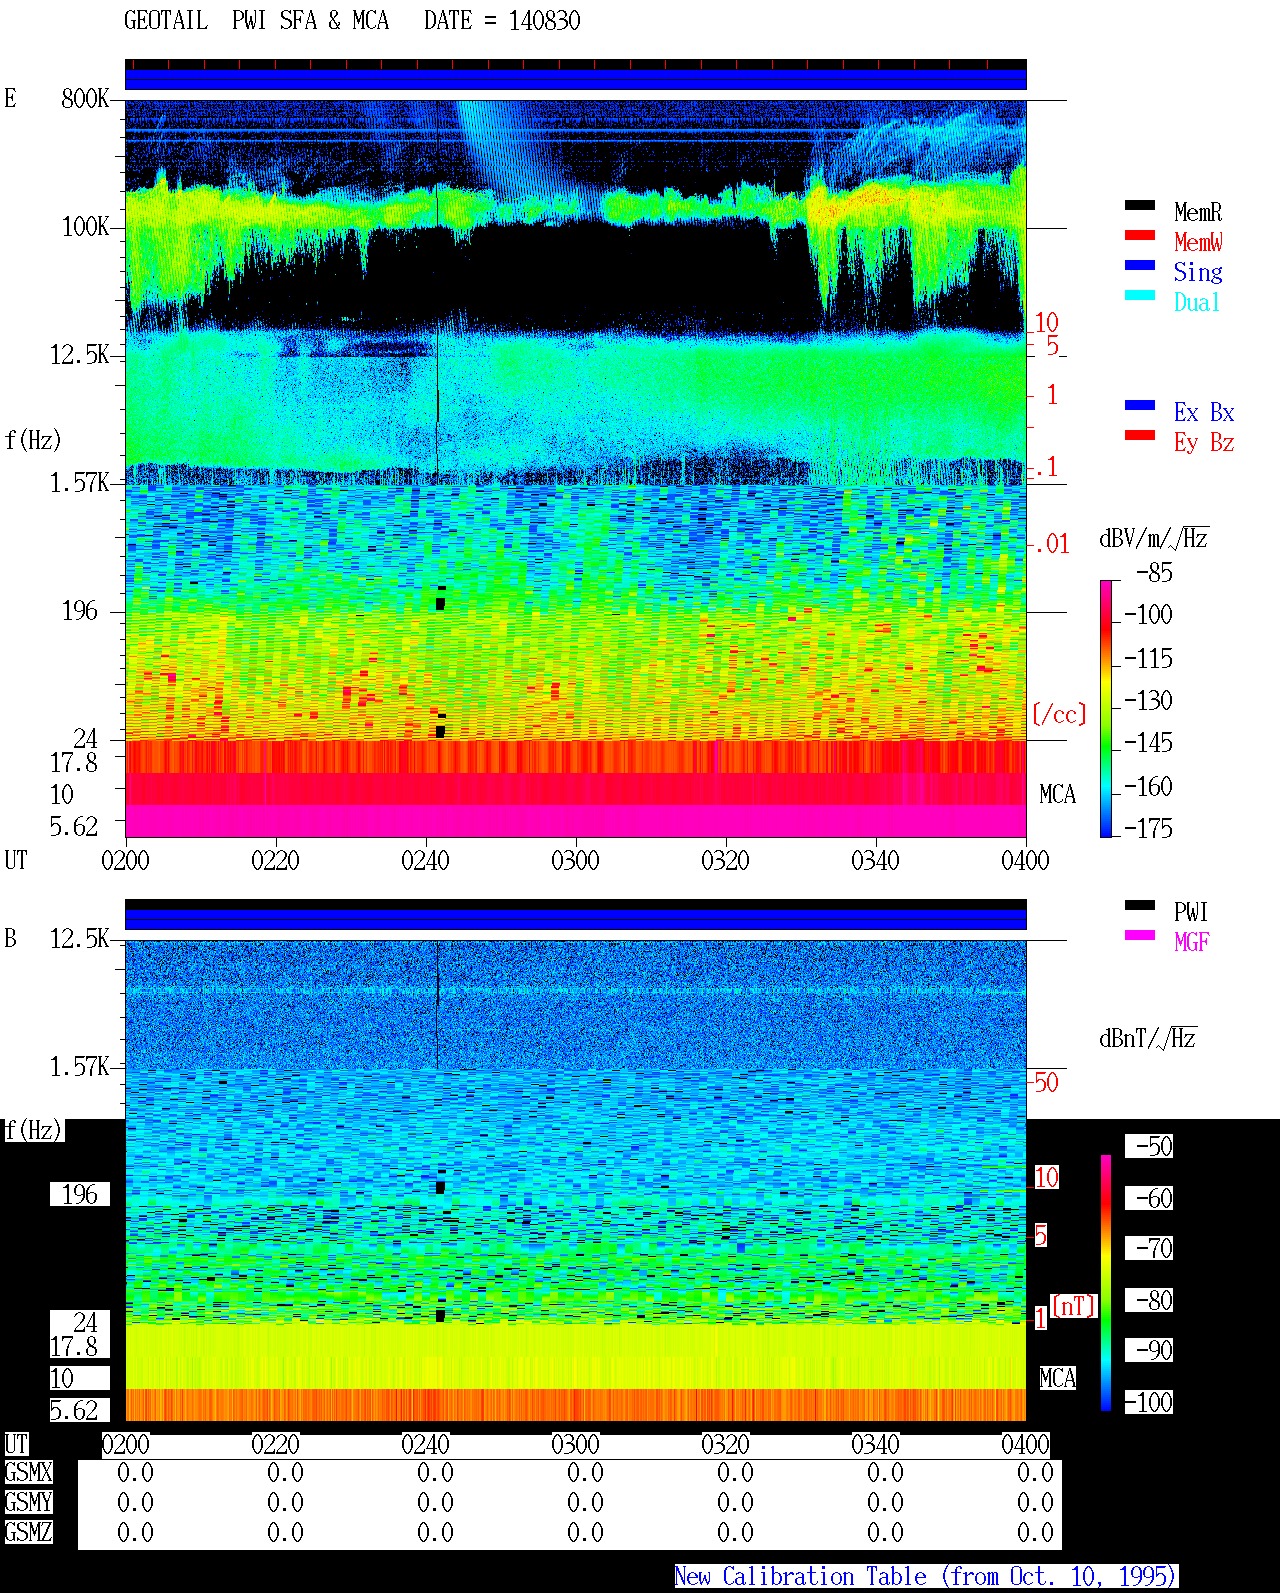Click the -85 color bar value
This screenshot has height=1593, width=1280.
click(x=1155, y=573)
